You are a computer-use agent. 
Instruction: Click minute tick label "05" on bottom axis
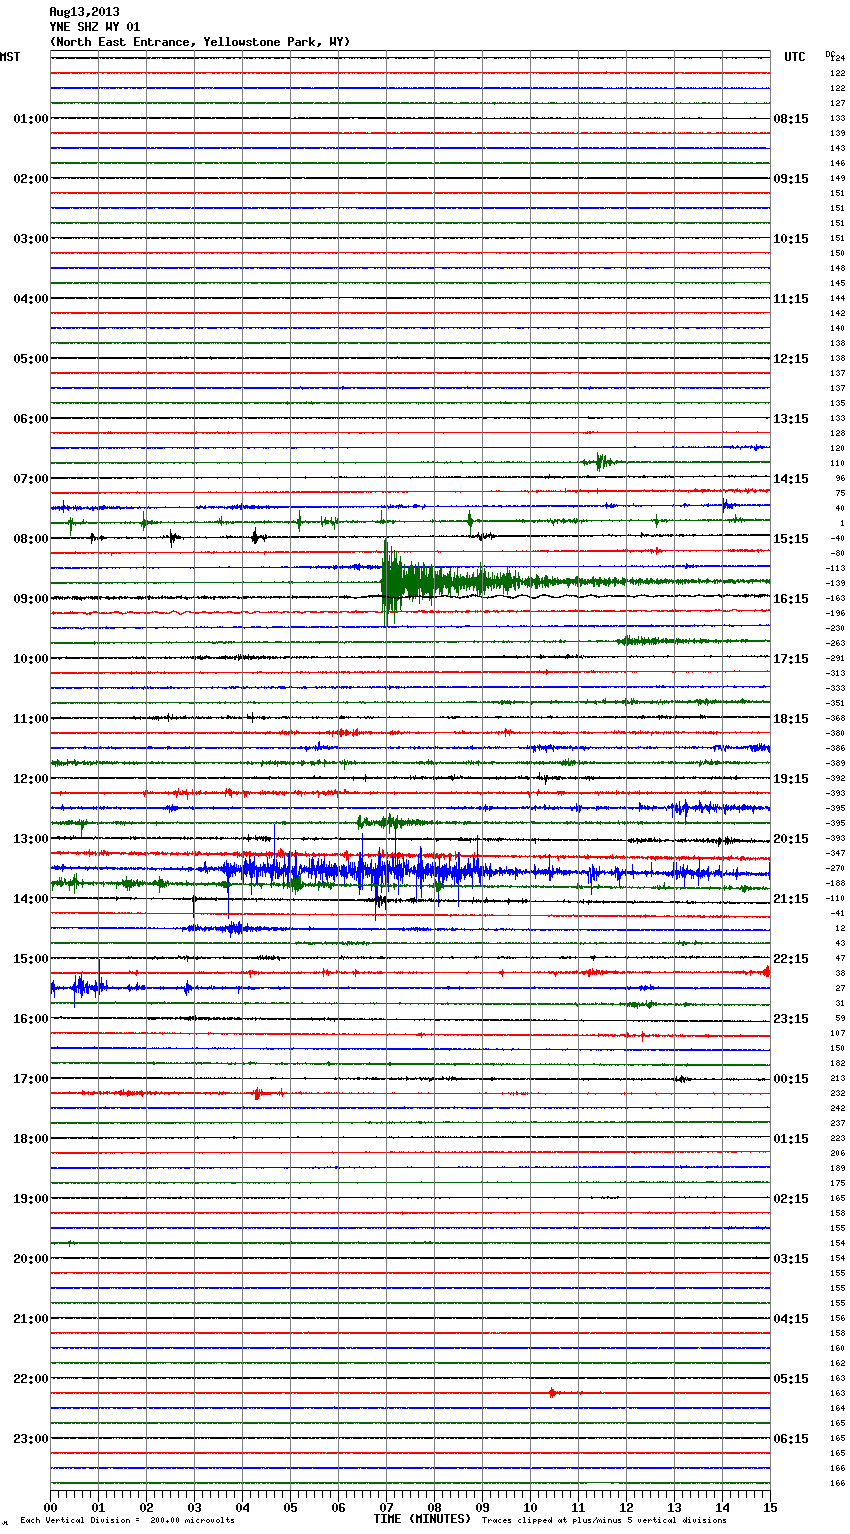click(290, 1507)
